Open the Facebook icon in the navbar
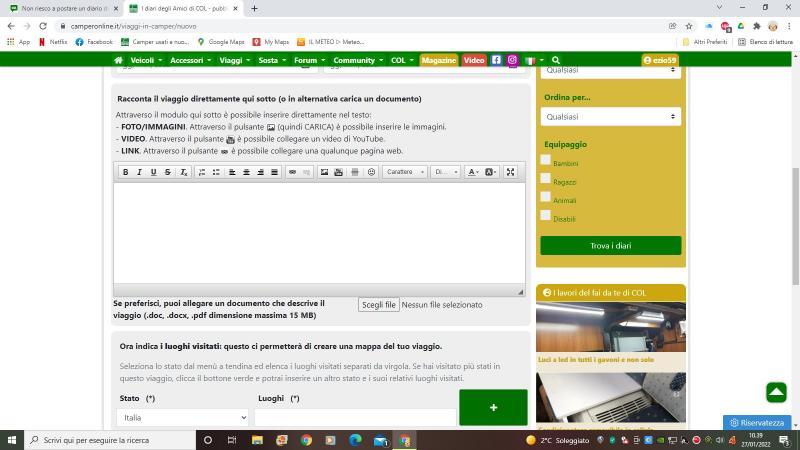The width and height of the screenshot is (800, 450). 496,60
